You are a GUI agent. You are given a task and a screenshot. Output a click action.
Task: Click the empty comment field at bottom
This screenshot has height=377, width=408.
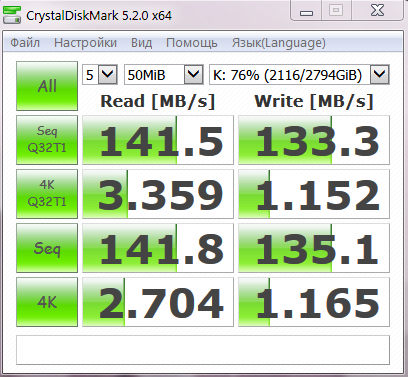coord(203,350)
